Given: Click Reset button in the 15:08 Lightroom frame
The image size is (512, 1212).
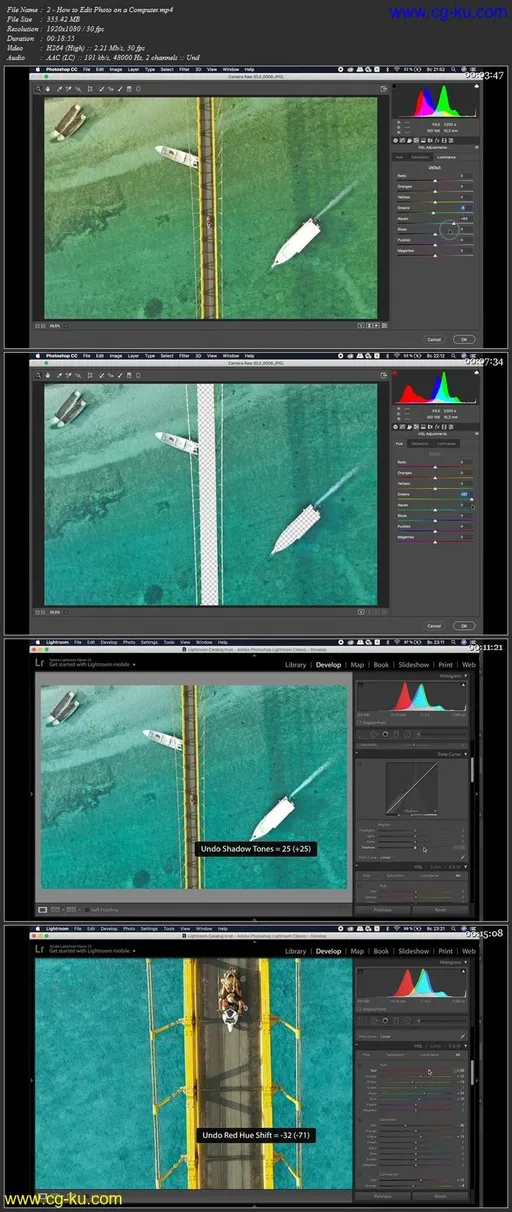Looking at the screenshot, I should [x=440, y=1196].
